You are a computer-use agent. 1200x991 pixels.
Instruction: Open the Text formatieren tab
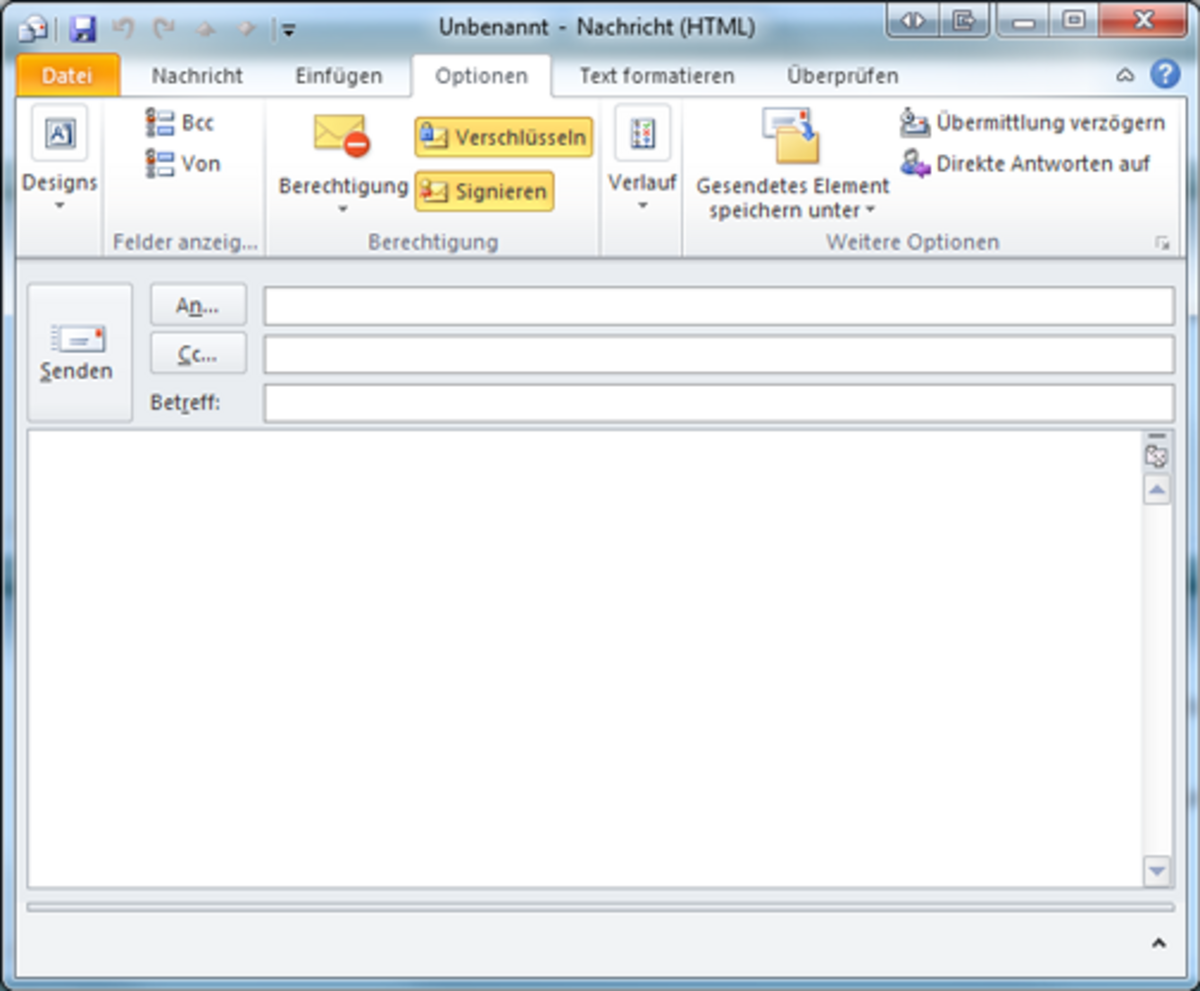click(x=657, y=76)
